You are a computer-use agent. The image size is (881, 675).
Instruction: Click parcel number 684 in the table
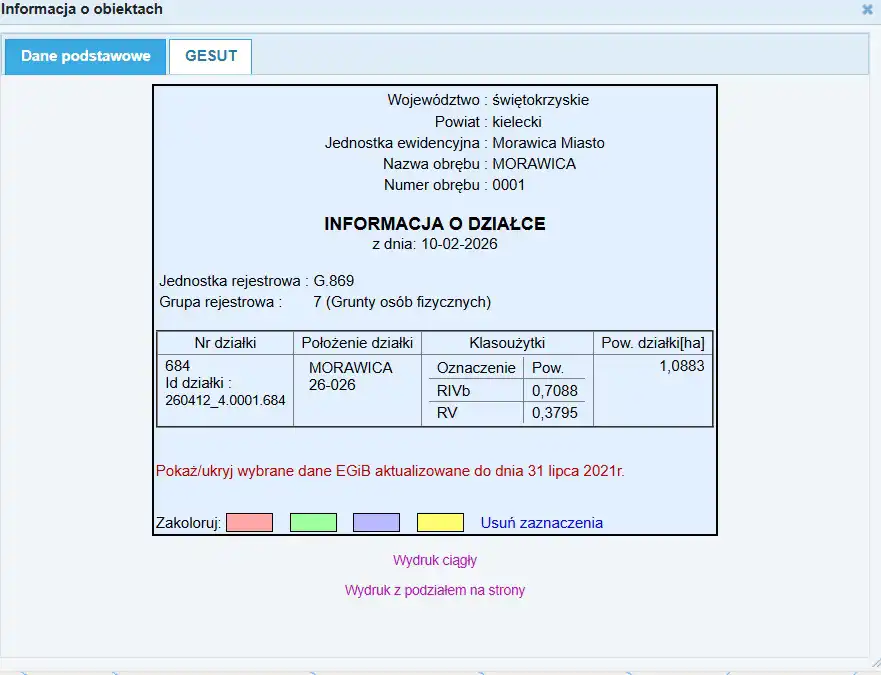[x=178, y=366]
